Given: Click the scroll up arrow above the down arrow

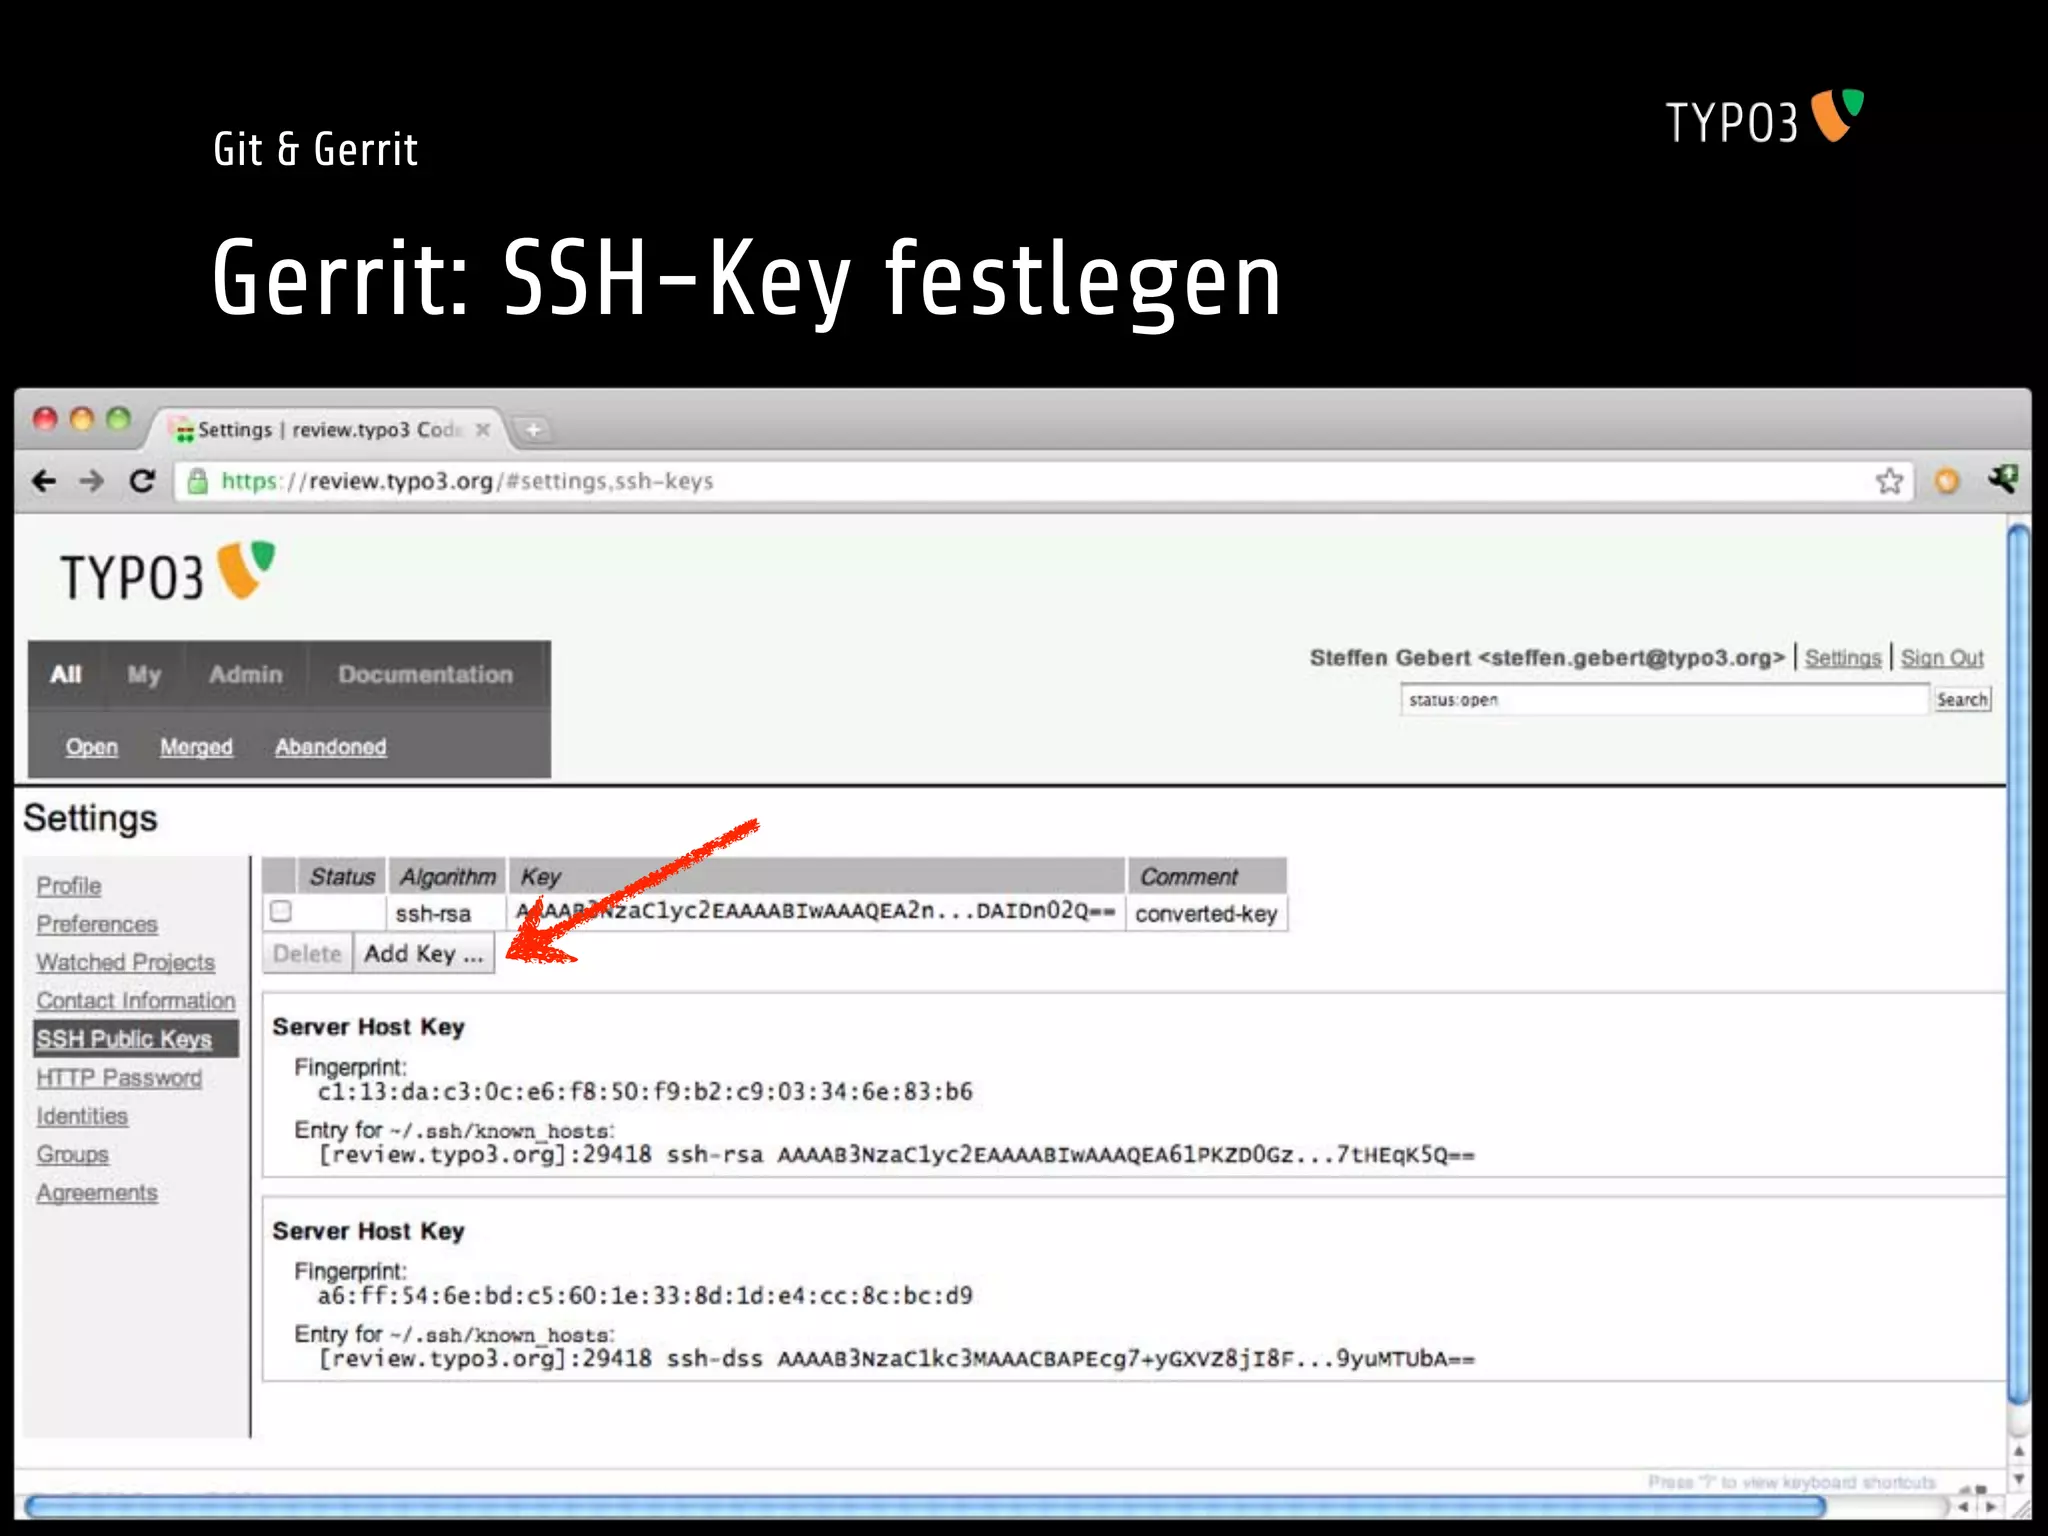Looking at the screenshot, I should [2019, 1451].
